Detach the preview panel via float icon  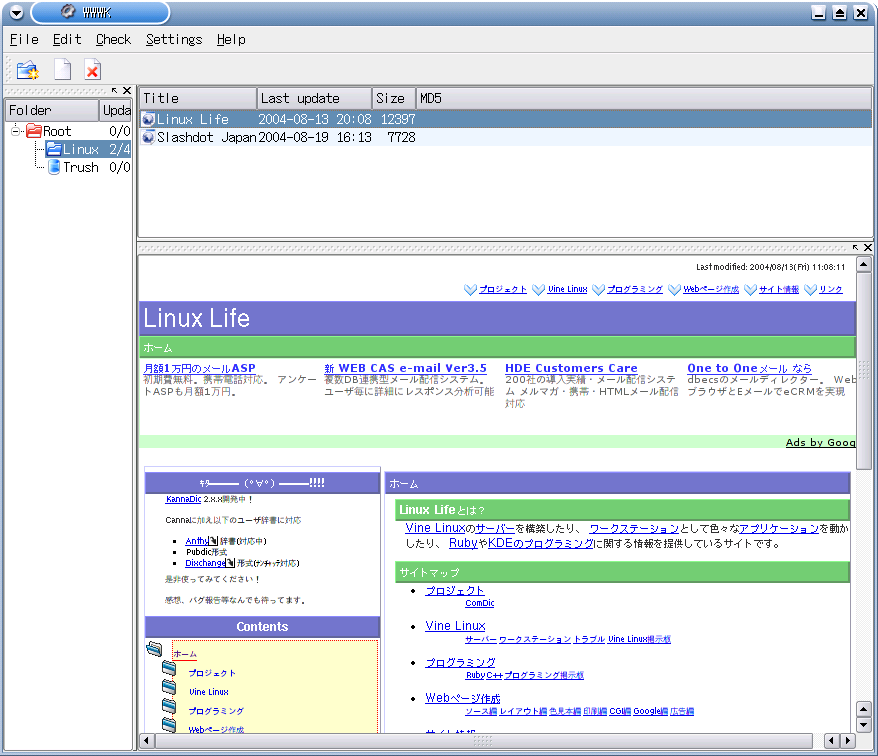[855, 247]
